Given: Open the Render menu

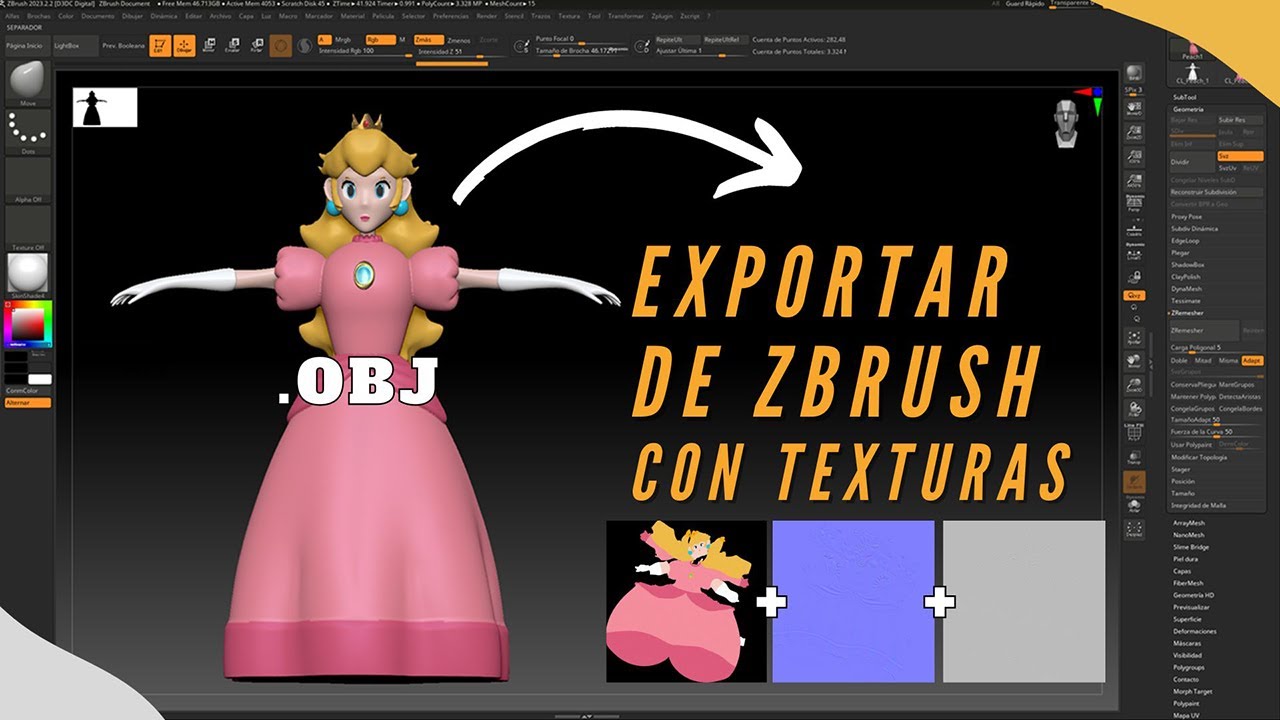Looking at the screenshot, I should pyautogui.click(x=486, y=16).
